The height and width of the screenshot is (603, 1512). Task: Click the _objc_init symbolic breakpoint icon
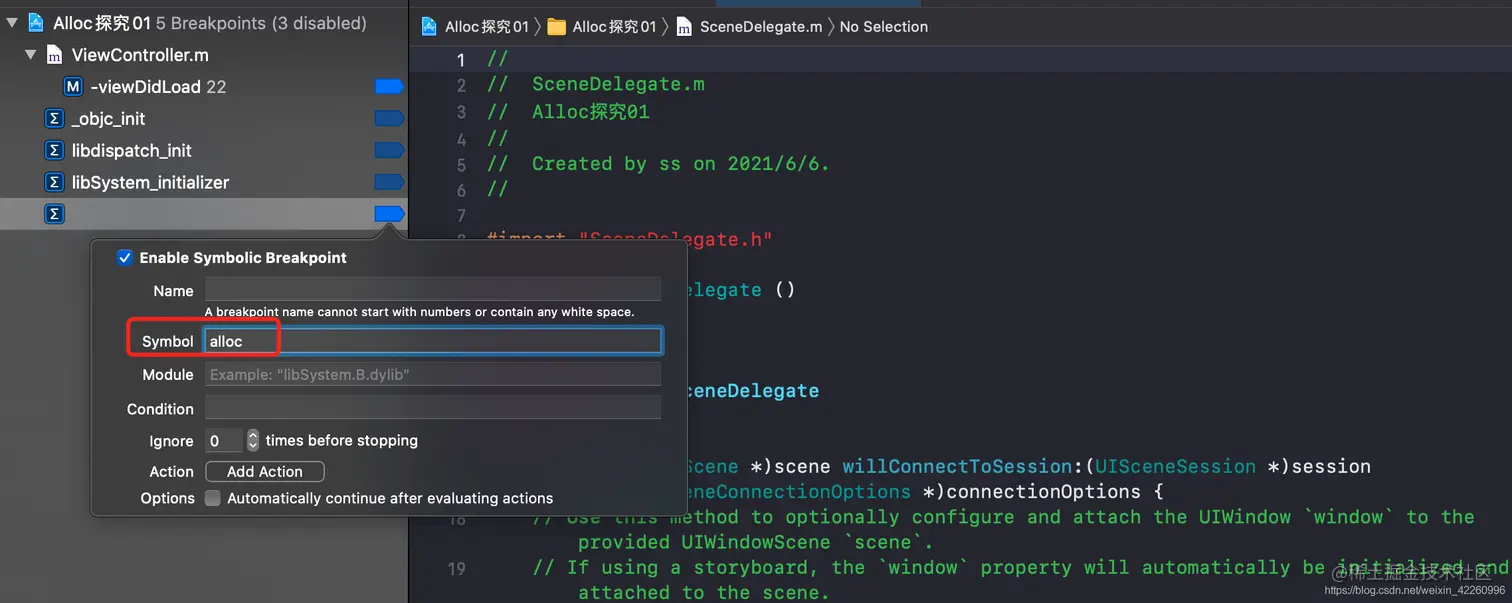[x=55, y=119]
